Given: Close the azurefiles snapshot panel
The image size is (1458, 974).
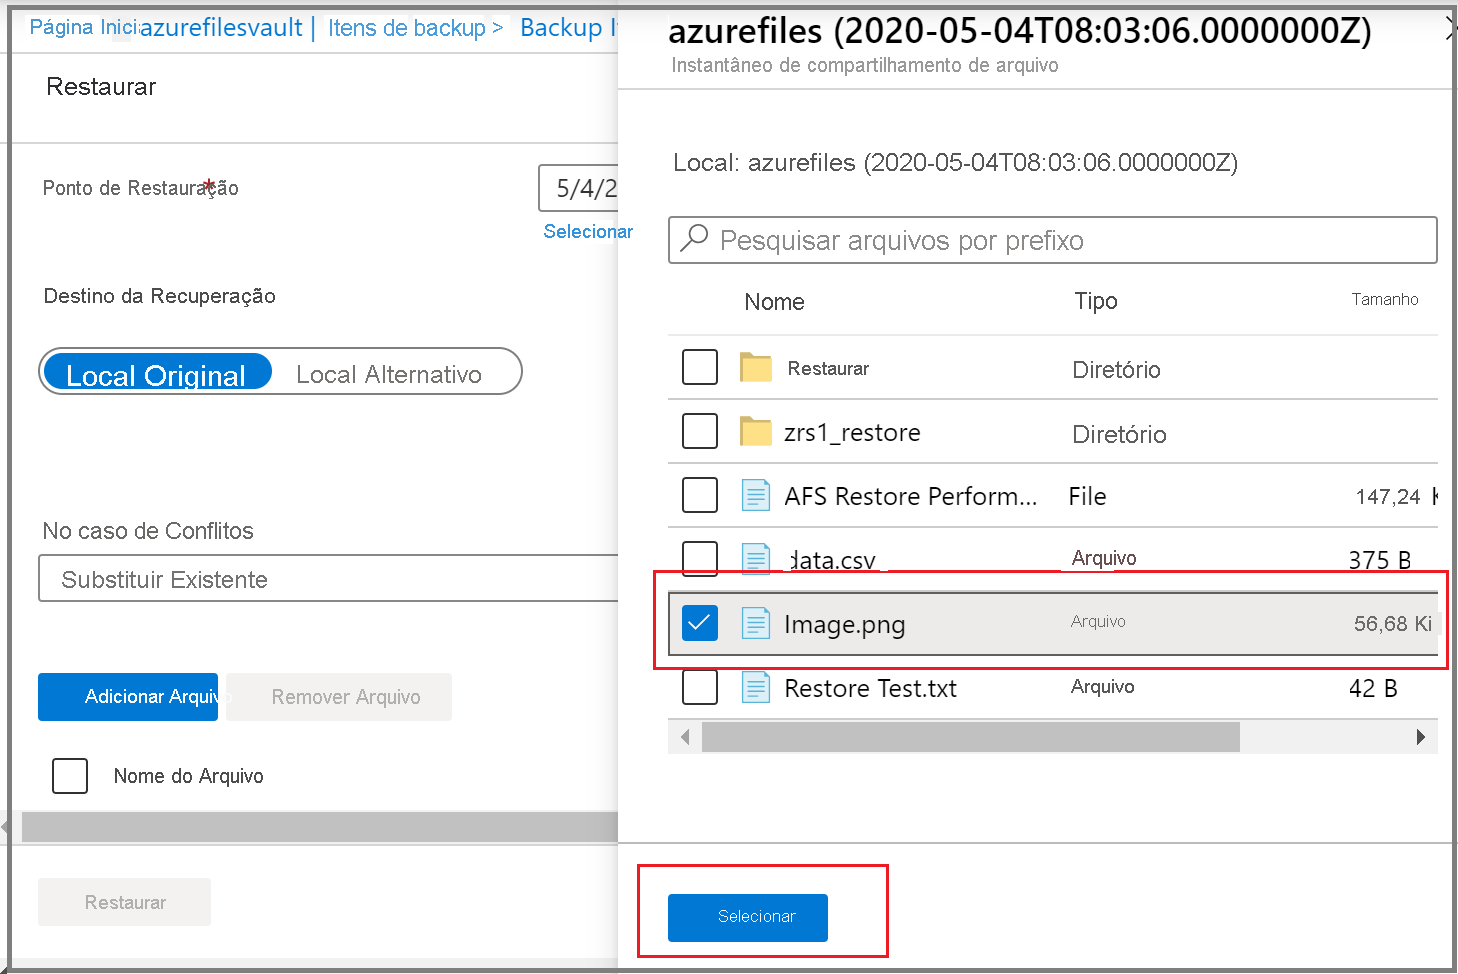Looking at the screenshot, I should [1452, 31].
